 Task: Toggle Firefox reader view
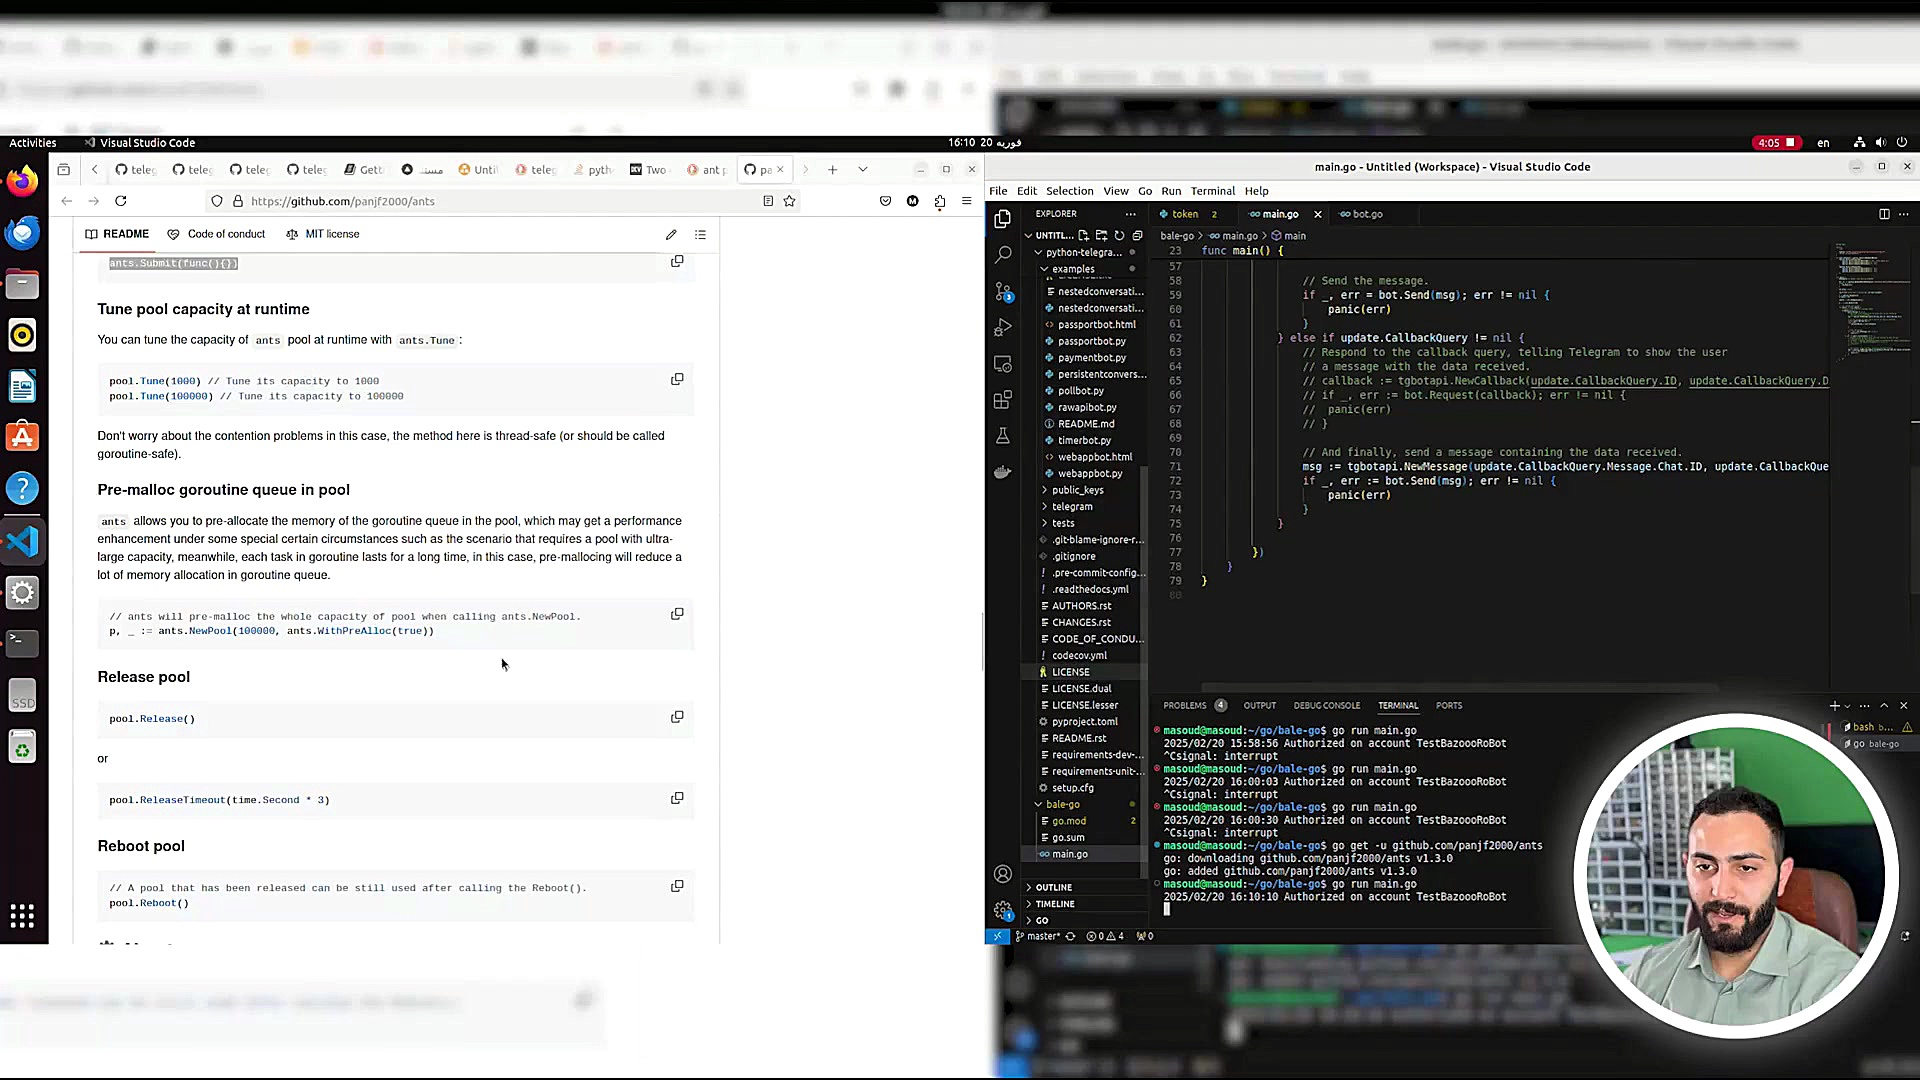point(768,201)
